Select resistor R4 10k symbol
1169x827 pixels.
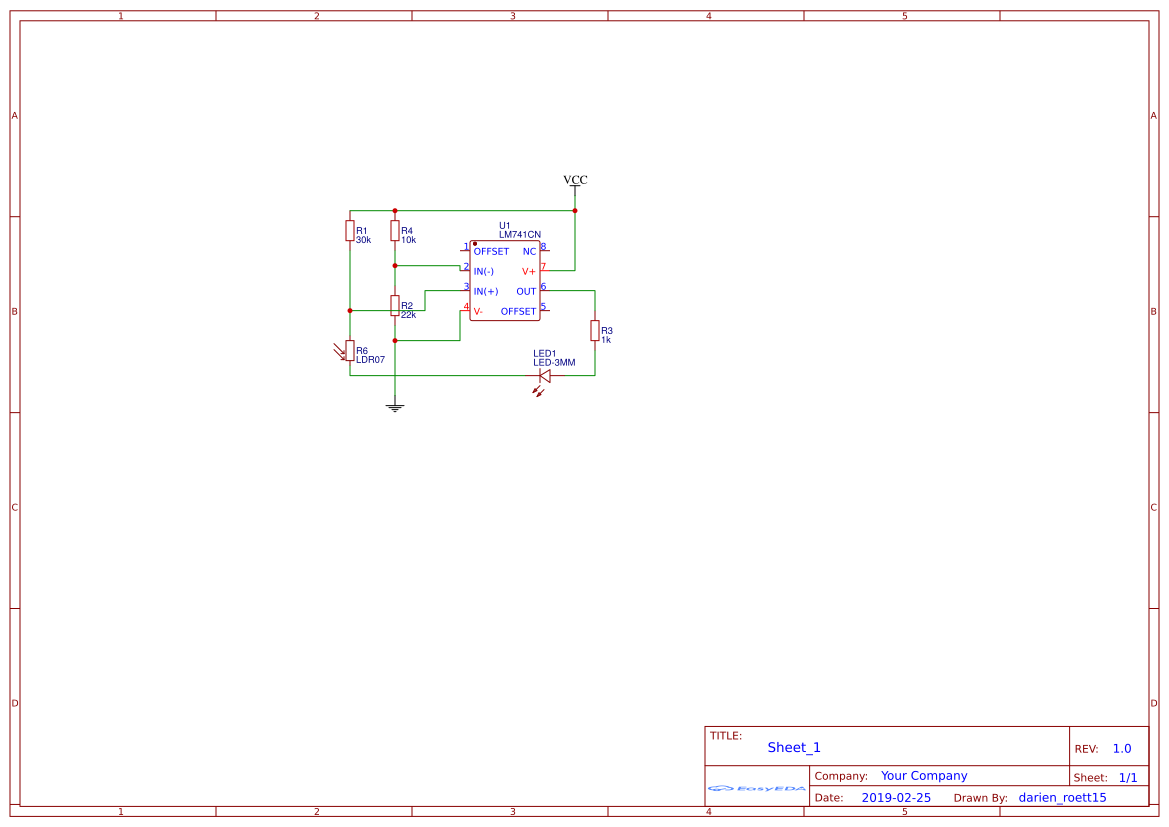395,232
